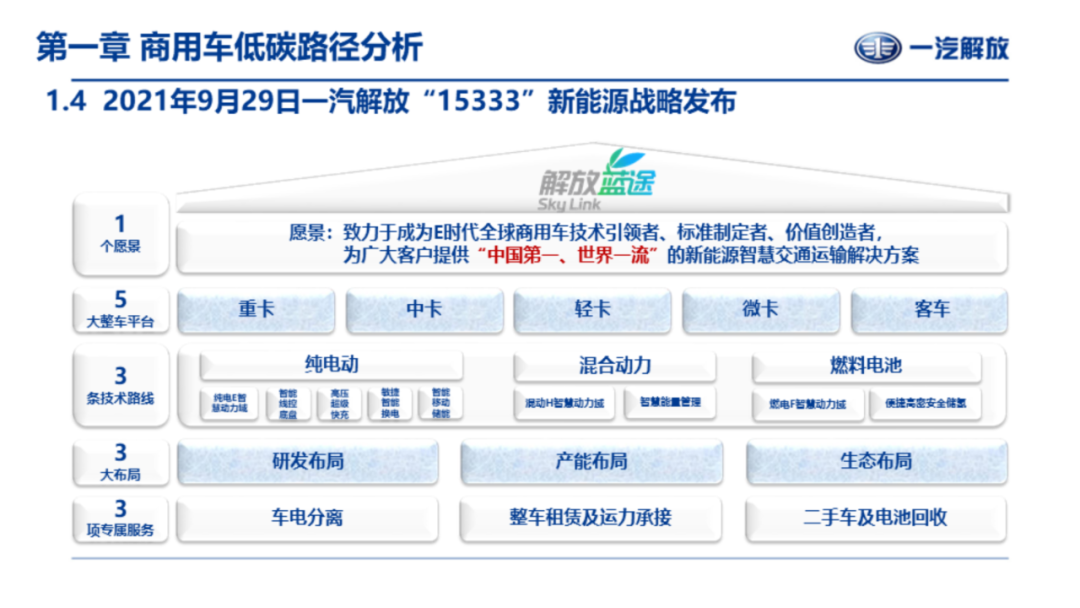Click the FAW Jiefang emblem logo
Image resolution: width=1080 pixels, height=608 pixels.
[x=878, y=48]
